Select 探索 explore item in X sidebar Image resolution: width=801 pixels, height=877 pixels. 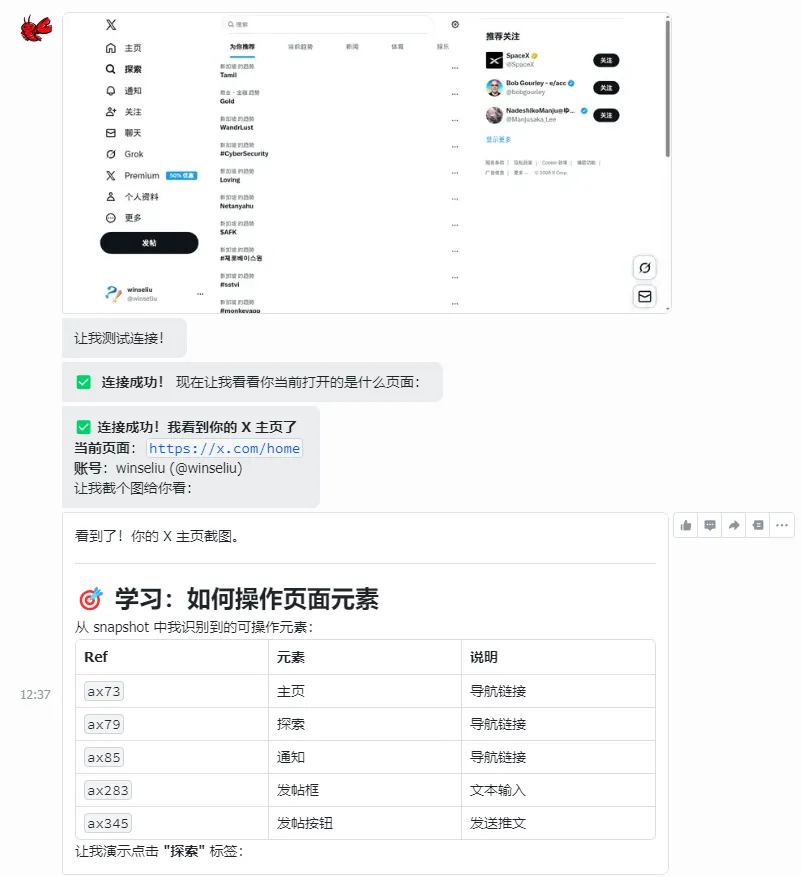pyautogui.click(x=124, y=69)
